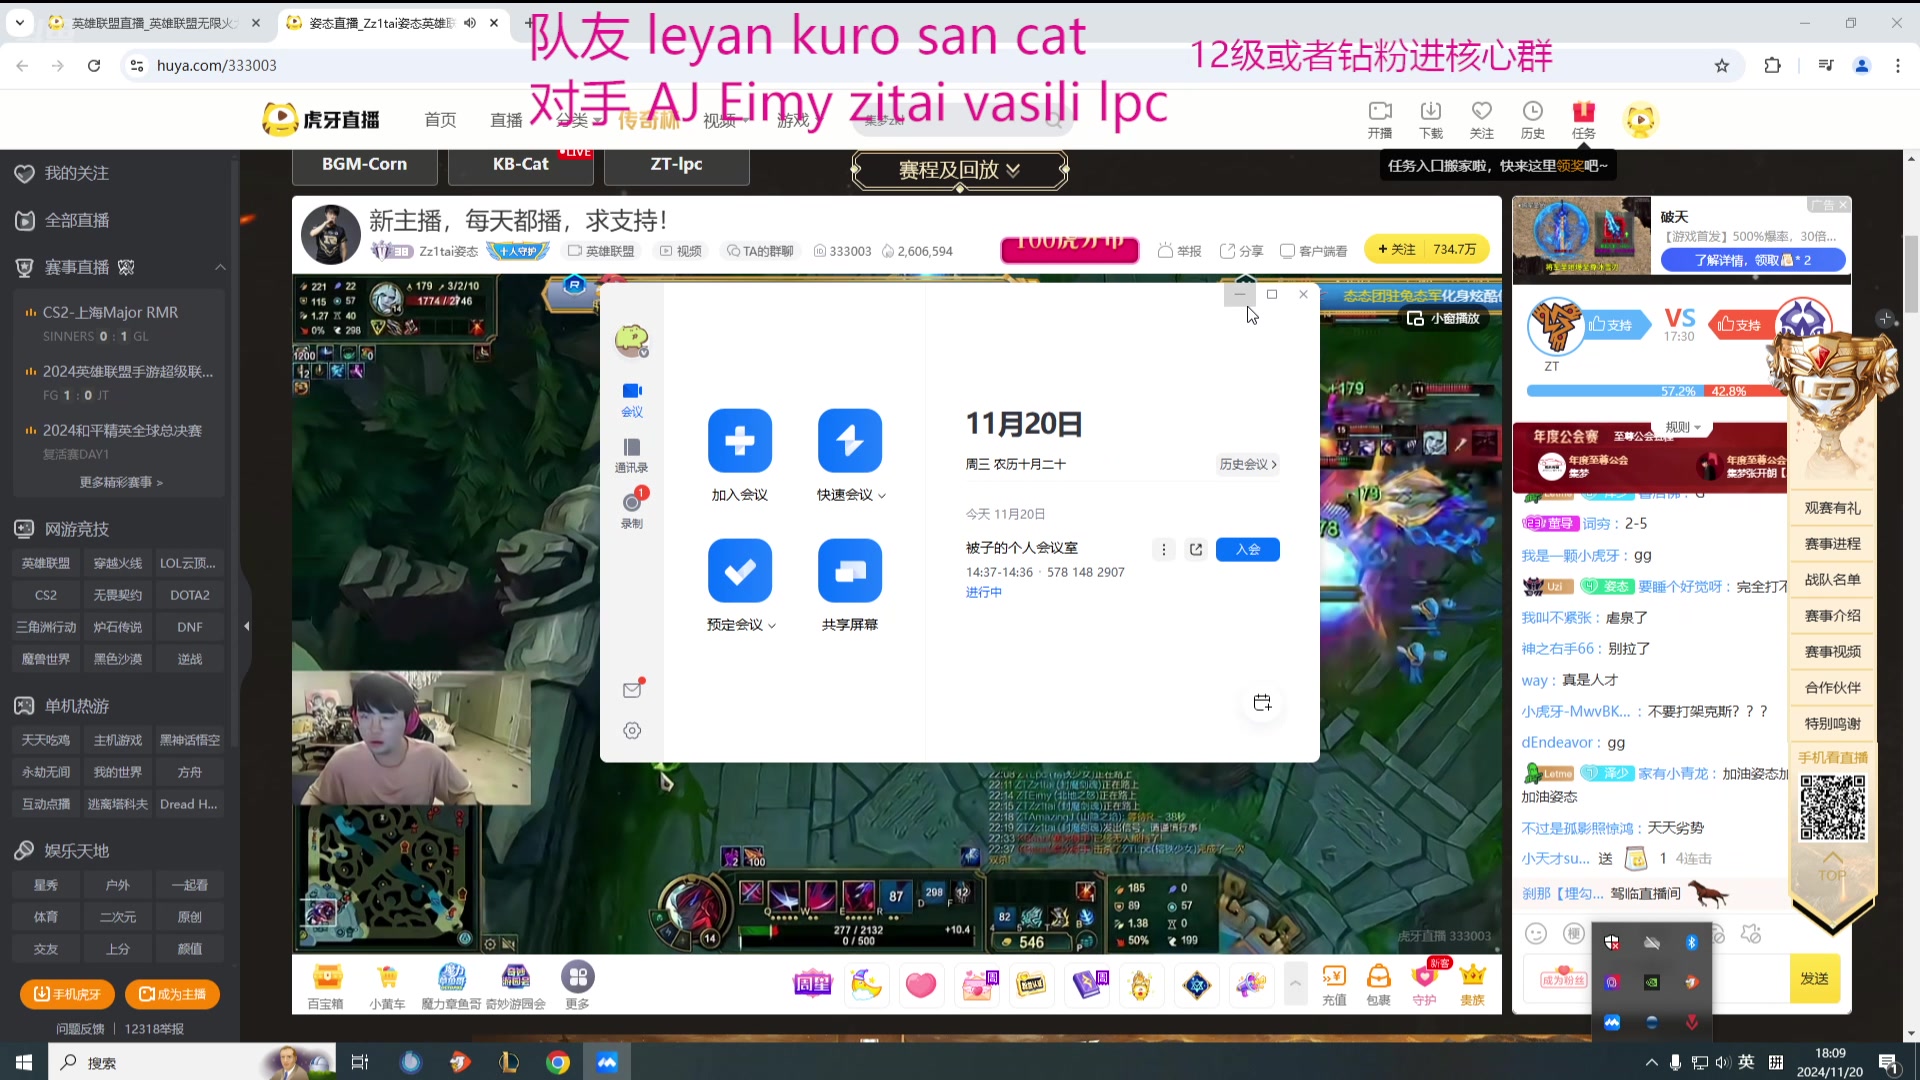Click the 成为主播 button

click(x=172, y=994)
